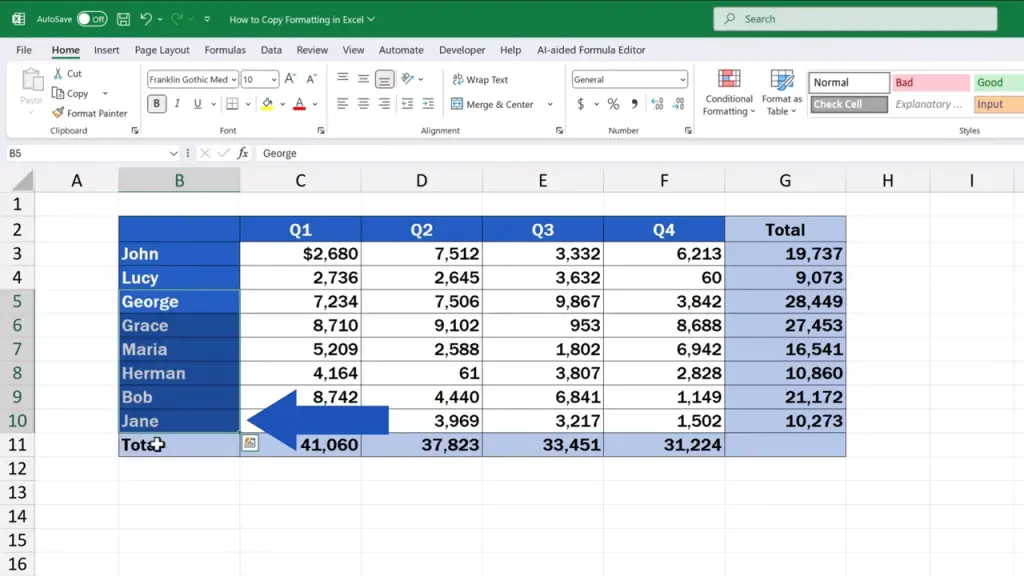Click the Undo arrow icon
This screenshot has width=1024, height=576.
tap(147, 19)
